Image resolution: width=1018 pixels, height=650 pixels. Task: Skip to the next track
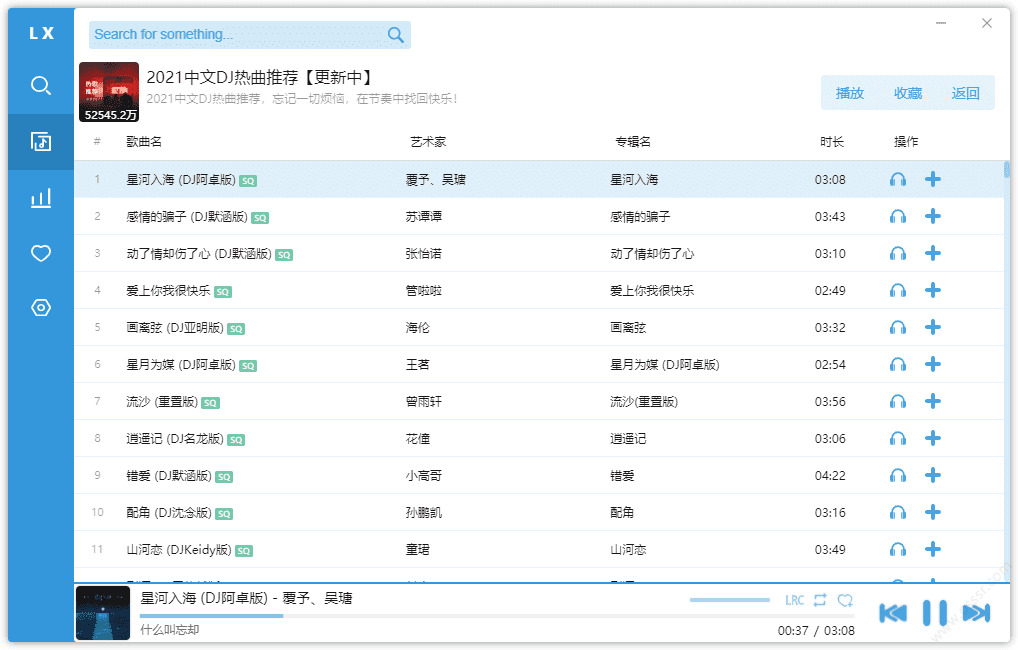tap(975, 613)
